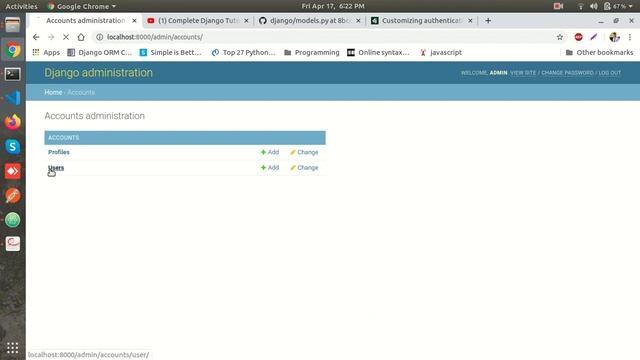Click Change for Profiles
Screen dimensions: 640x360
pos(304,152)
